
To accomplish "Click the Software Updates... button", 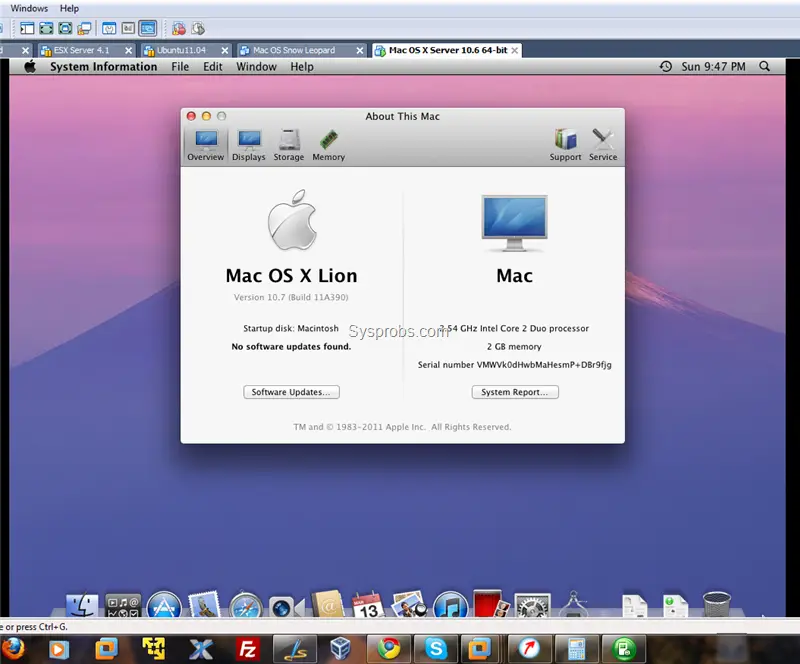I will (x=291, y=392).
